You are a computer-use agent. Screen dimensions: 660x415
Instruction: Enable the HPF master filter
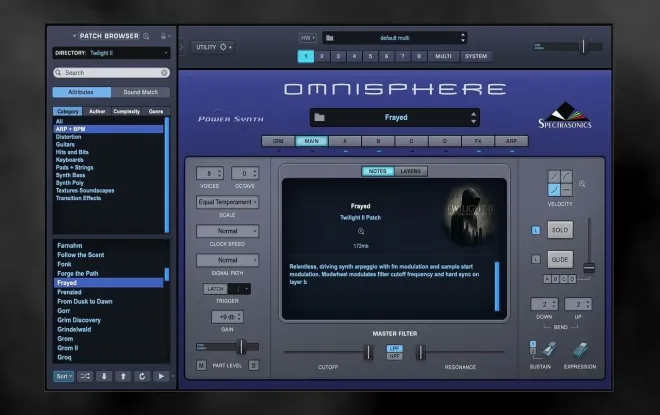click(394, 356)
